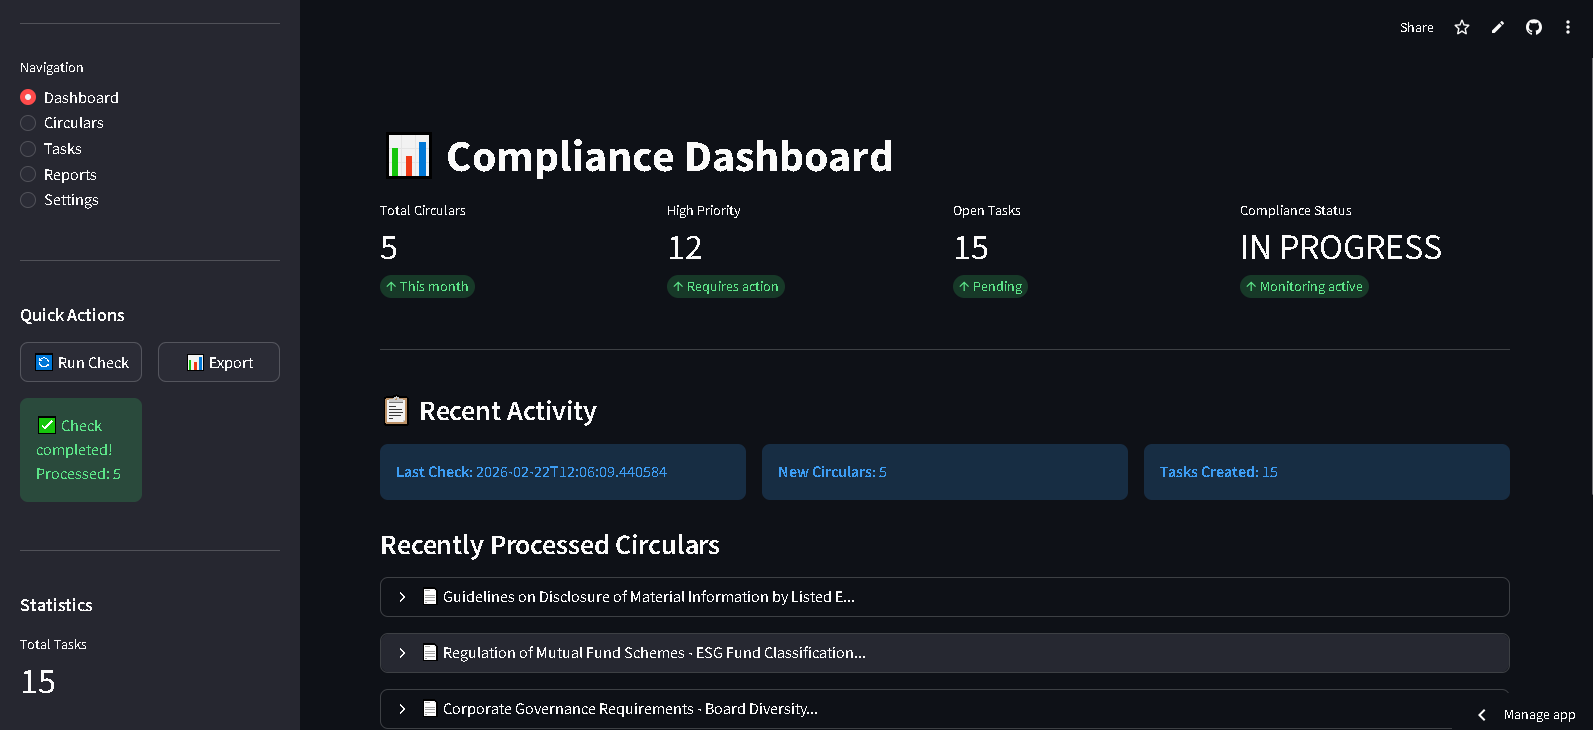
Task: Open the GitHub repository icon
Action: click(x=1534, y=28)
